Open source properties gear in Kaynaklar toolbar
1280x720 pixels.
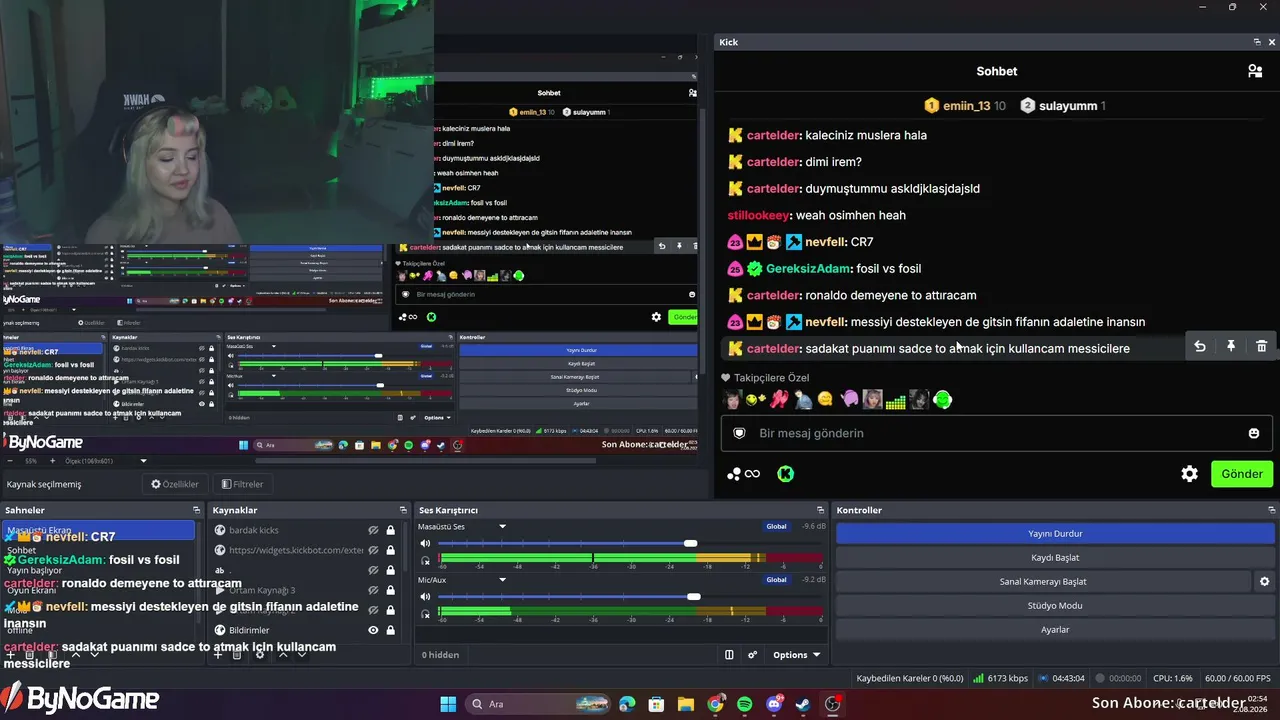260,655
